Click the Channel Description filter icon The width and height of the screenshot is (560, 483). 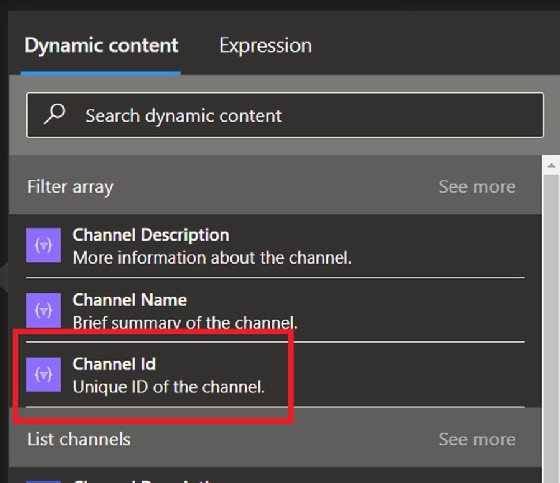pos(43,245)
